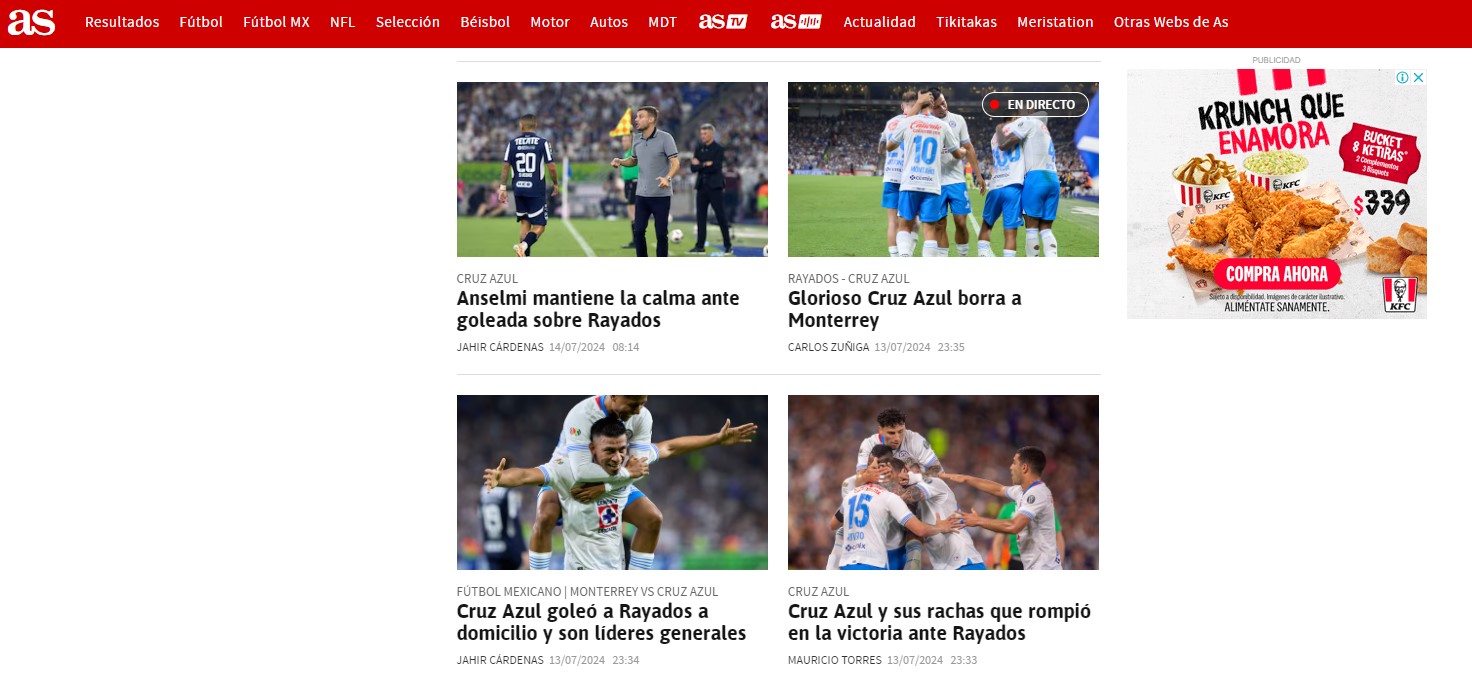Click the AS logo home icon
Image resolution: width=1472 pixels, height=685 pixels.
(31, 21)
